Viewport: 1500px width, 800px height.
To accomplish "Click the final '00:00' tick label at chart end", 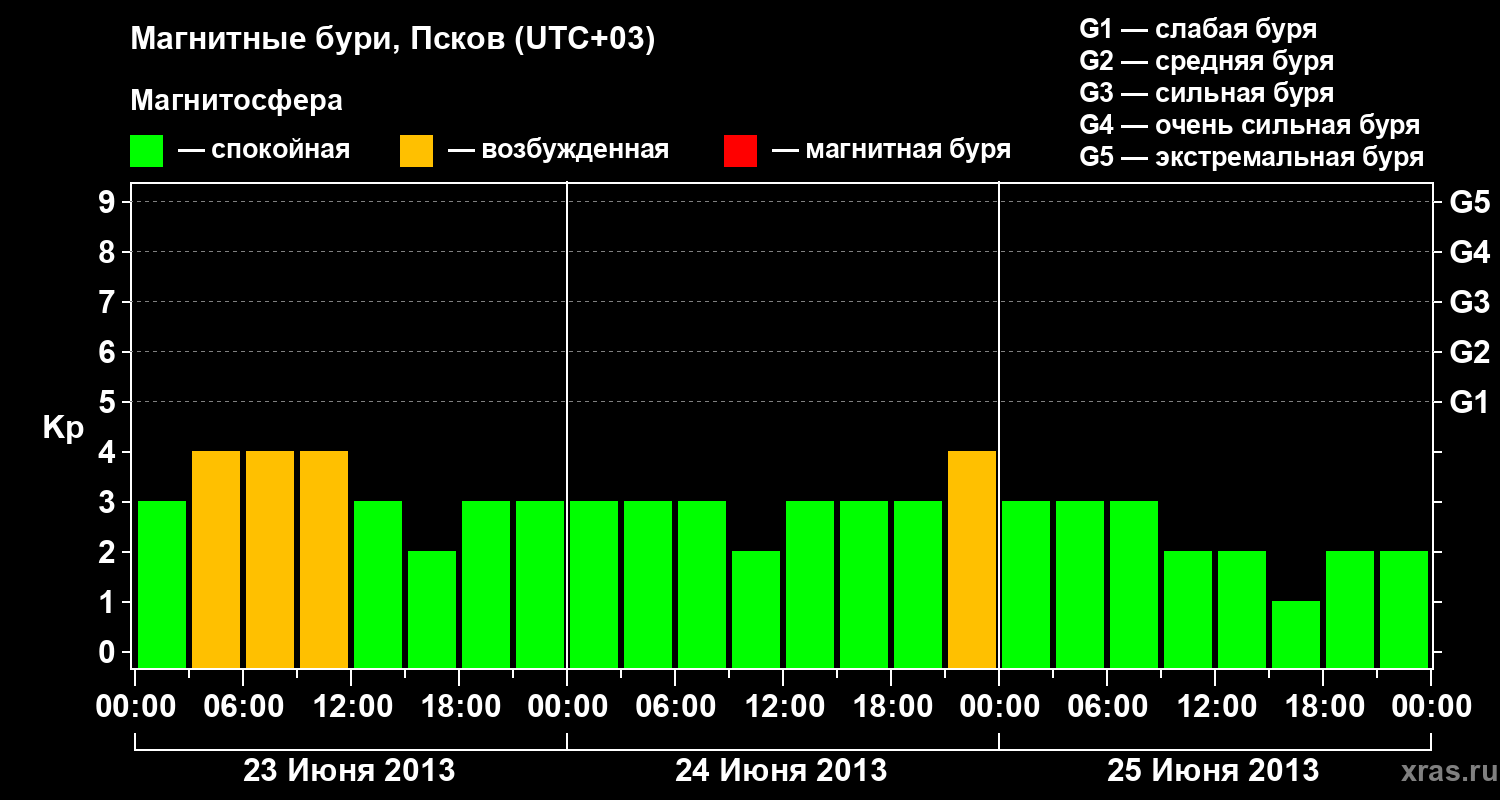I will click(x=1431, y=707).
